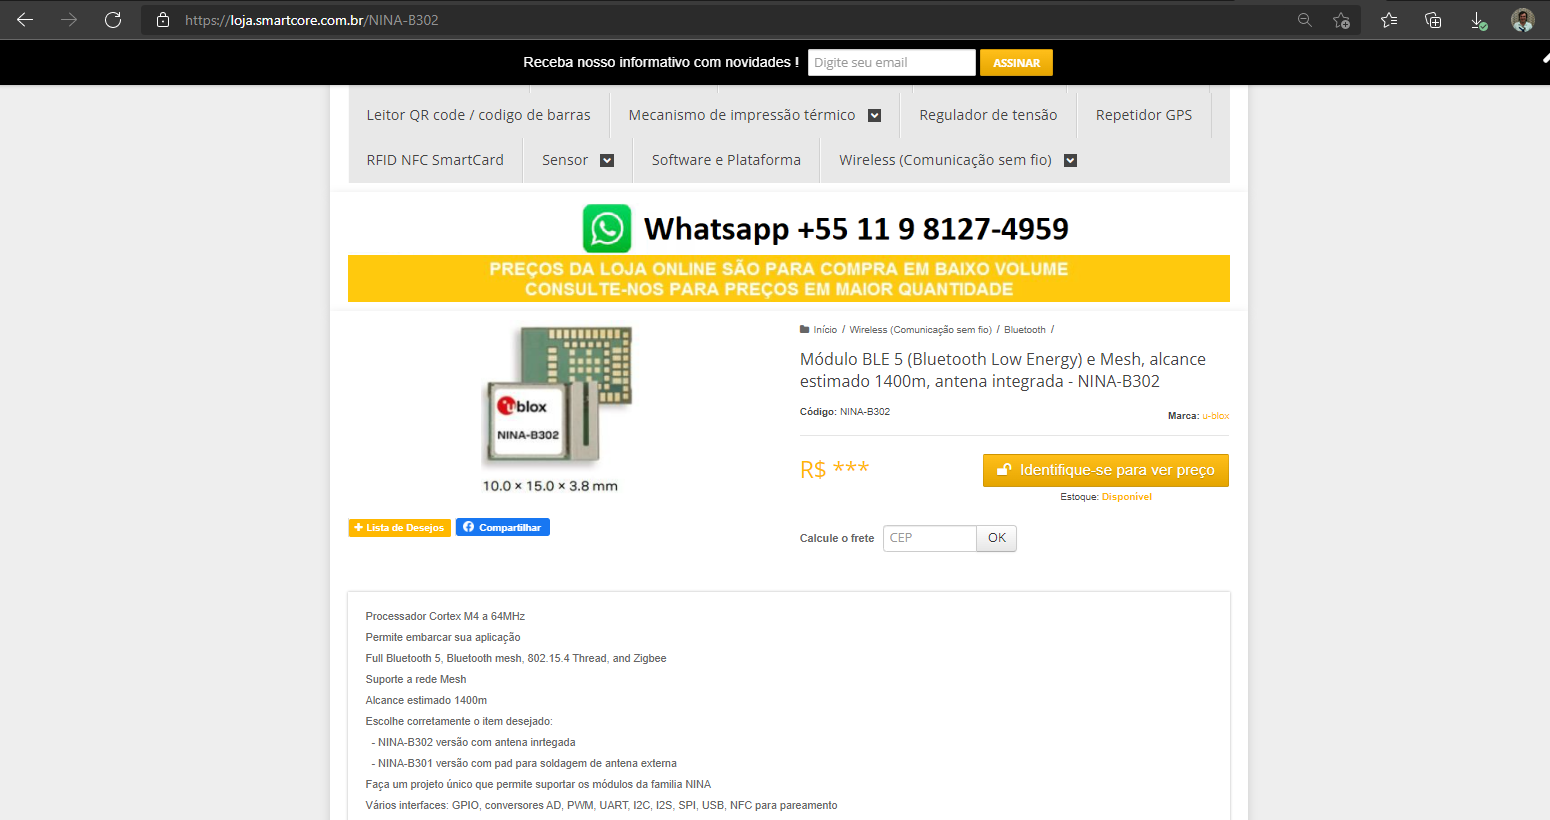
Task: Show browser downloads
Action: (1478, 20)
